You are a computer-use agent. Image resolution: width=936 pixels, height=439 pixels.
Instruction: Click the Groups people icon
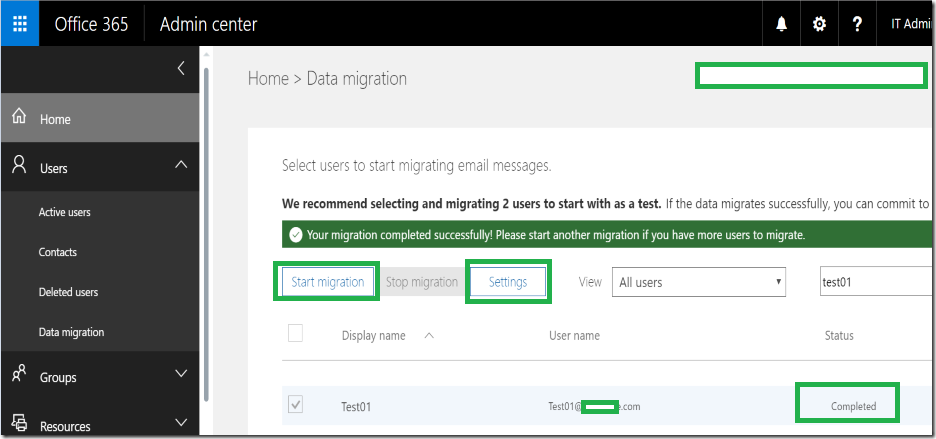[20, 374]
